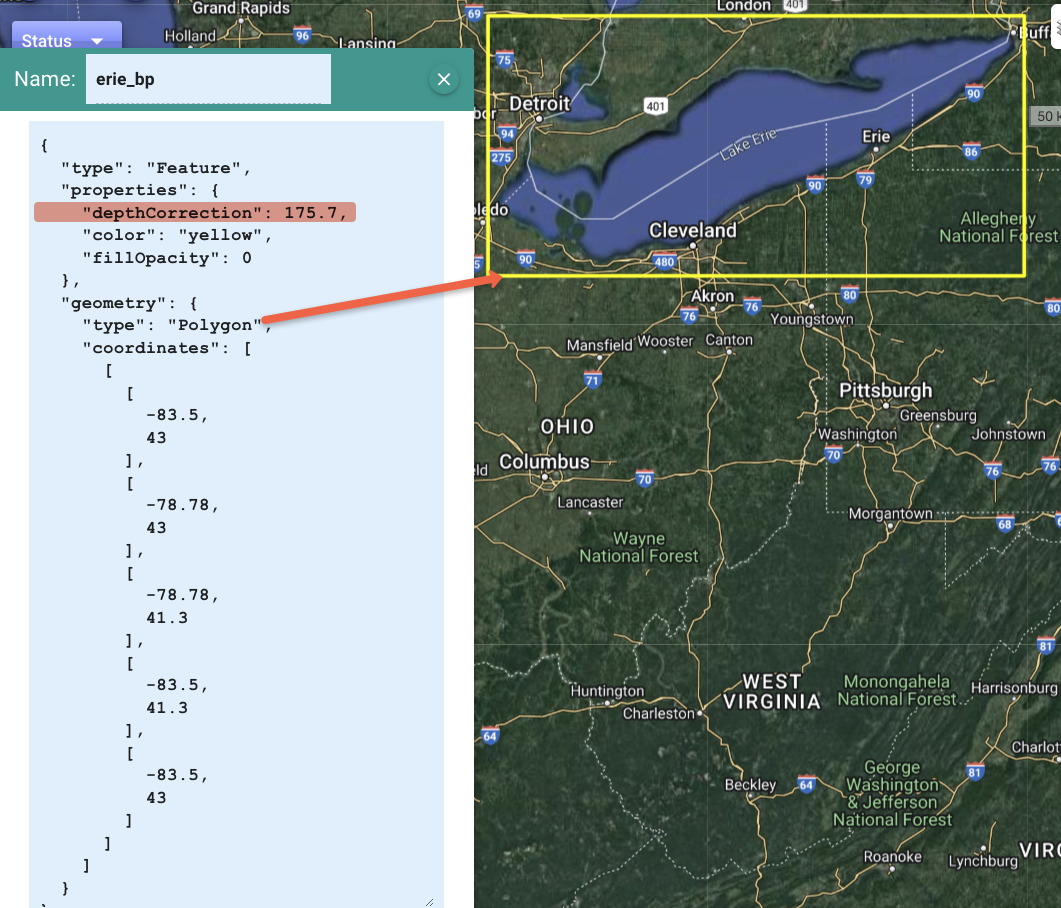Click the Detroit city label
Screen dimensions: 1061x908
(x=539, y=104)
